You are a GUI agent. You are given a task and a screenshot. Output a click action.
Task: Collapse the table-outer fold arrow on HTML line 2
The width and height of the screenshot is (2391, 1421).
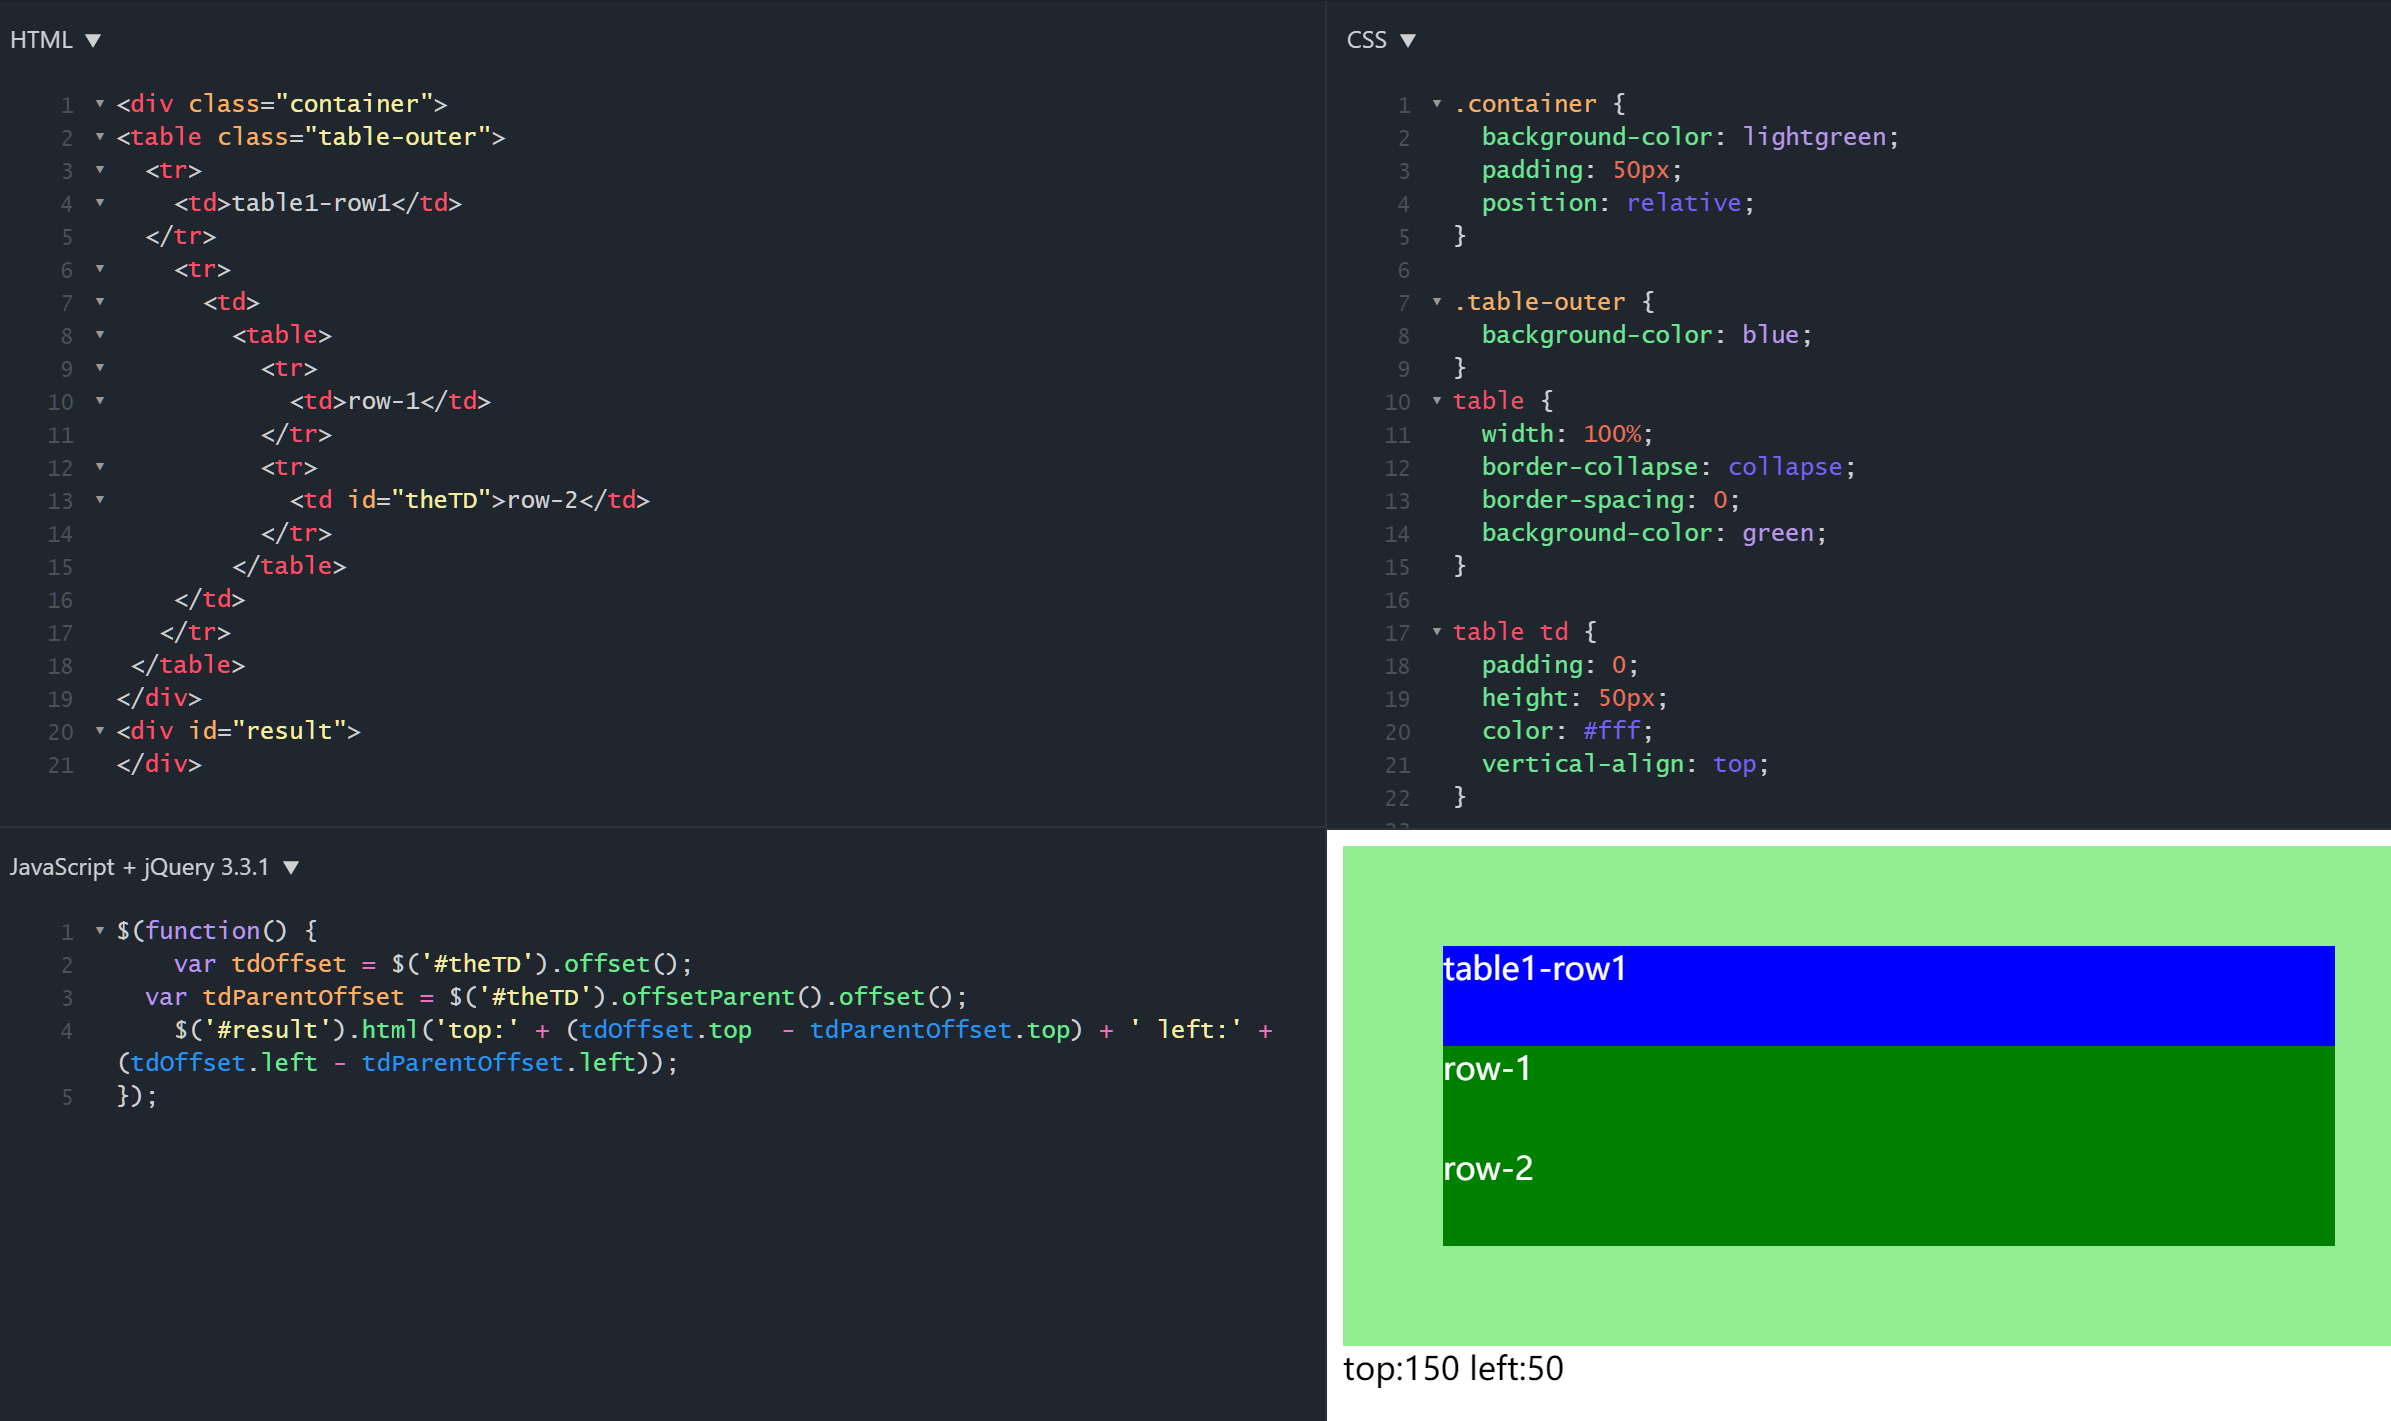[x=100, y=137]
